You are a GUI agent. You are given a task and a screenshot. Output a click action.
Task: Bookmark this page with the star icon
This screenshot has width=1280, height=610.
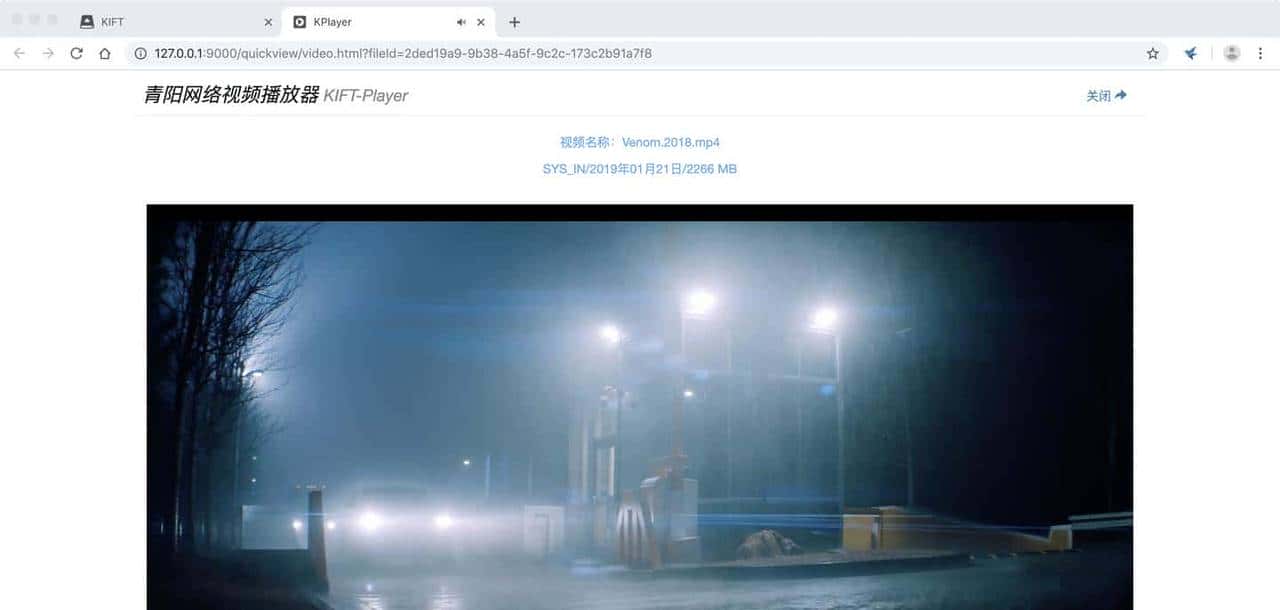click(x=1152, y=53)
